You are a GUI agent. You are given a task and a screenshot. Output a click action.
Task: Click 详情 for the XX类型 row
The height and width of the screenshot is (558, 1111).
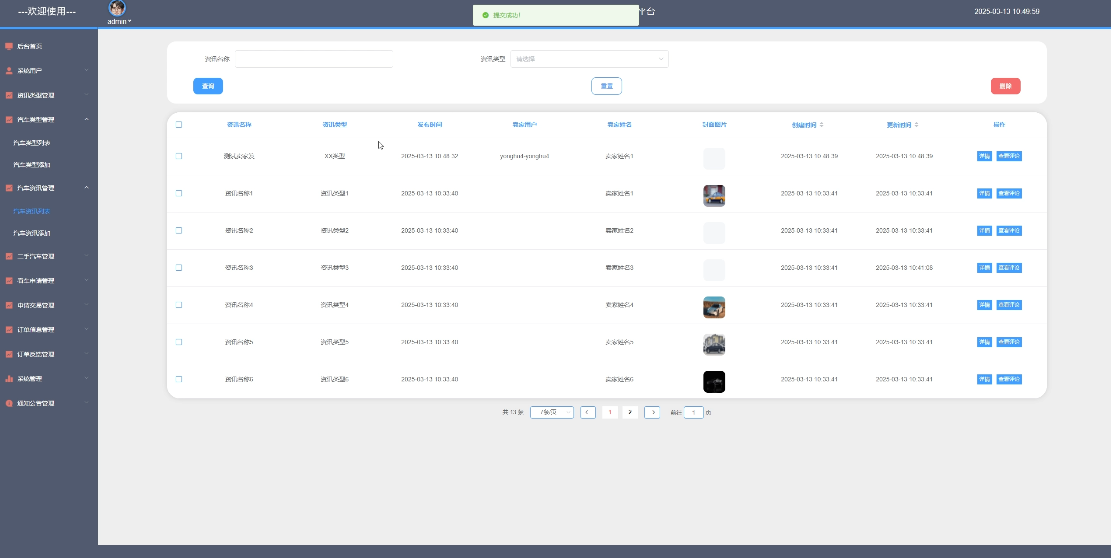[x=984, y=156]
